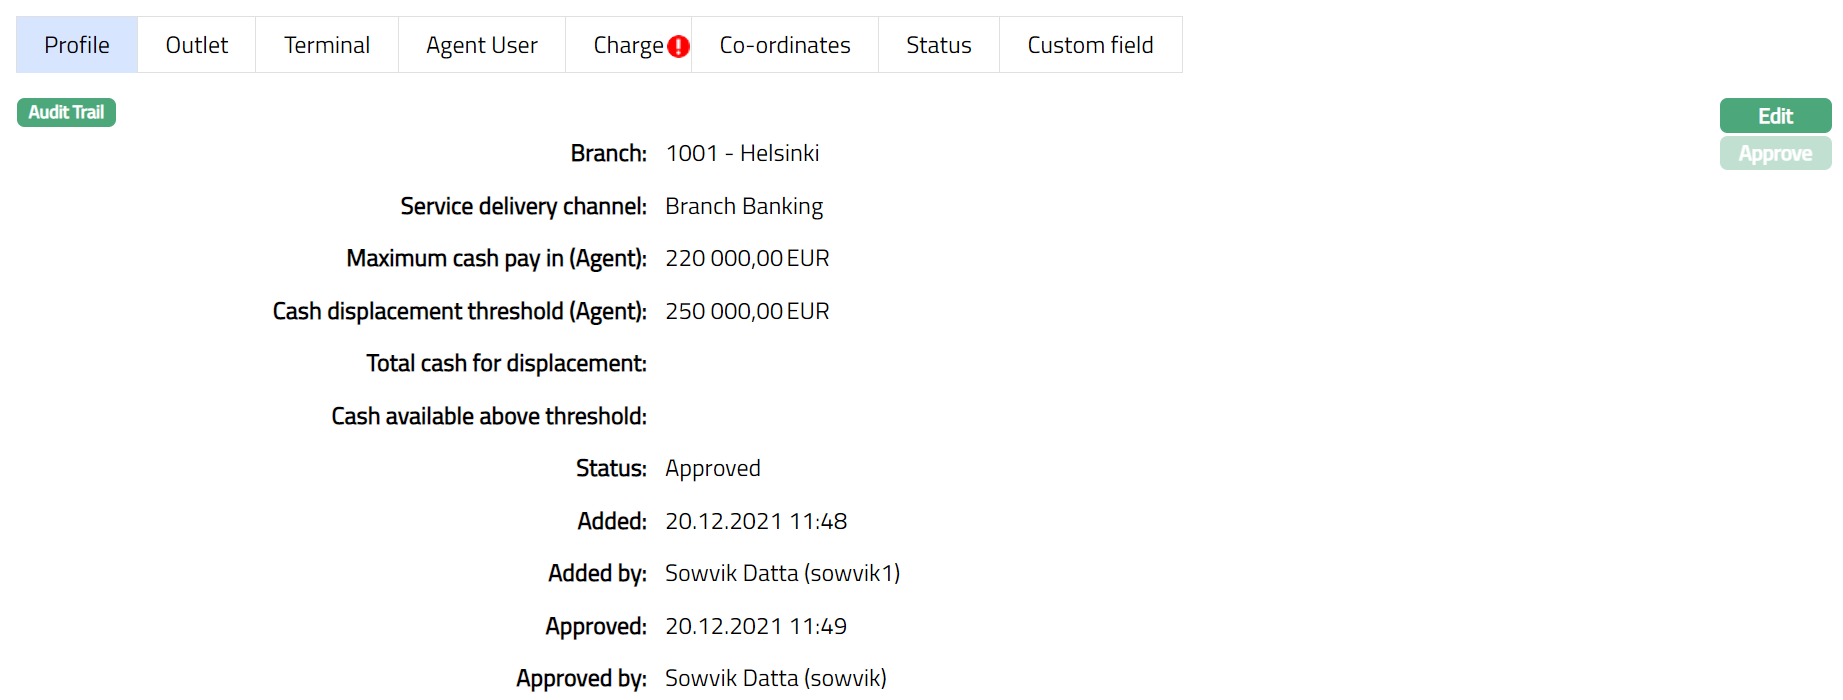Viewport: 1843px width, 700px height.
Task: Click the red alert icon on Charge
Action: tap(678, 46)
